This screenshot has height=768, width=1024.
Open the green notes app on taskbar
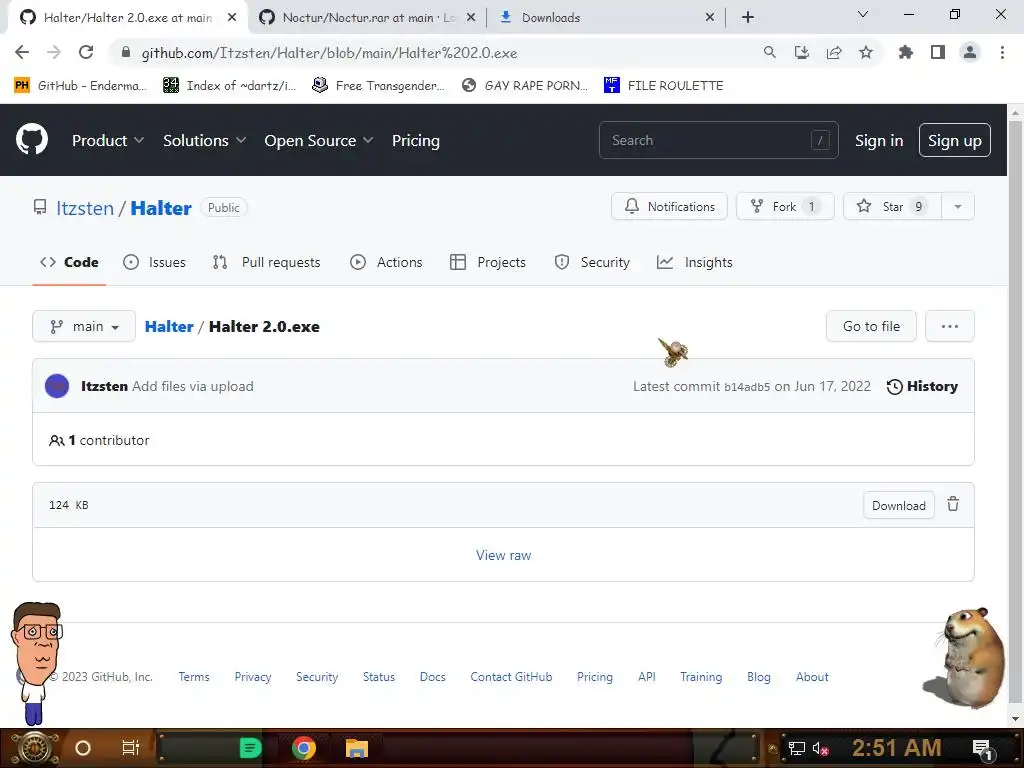[x=250, y=748]
